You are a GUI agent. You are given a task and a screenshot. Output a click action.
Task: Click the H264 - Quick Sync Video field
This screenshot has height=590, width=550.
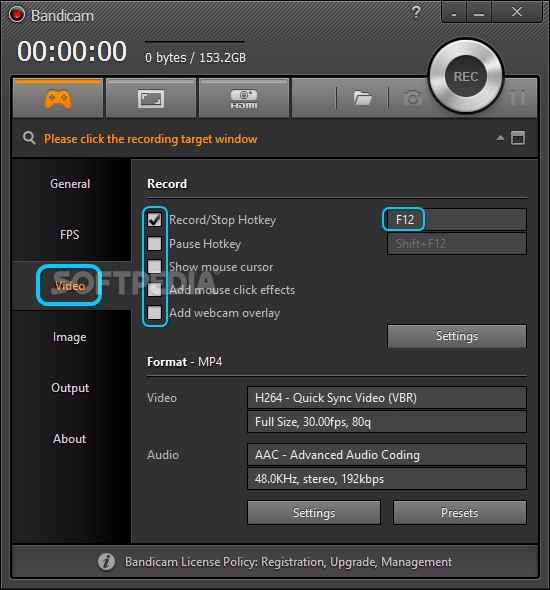pos(387,398)
